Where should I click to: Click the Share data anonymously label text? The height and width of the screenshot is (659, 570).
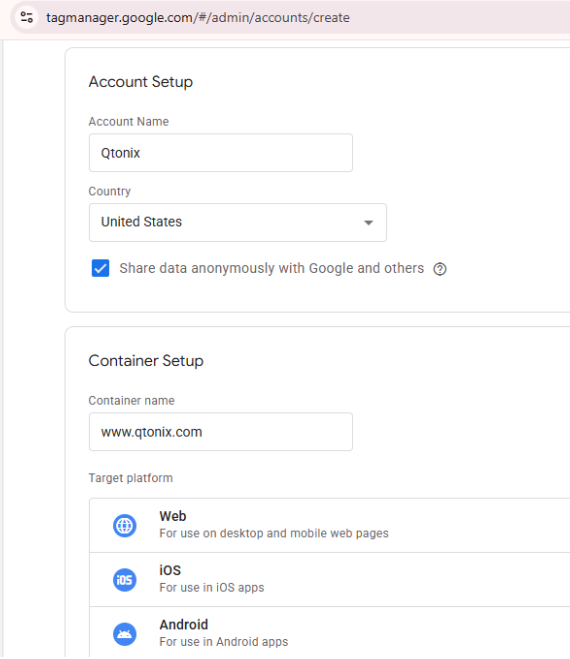[x=272, y=268]
